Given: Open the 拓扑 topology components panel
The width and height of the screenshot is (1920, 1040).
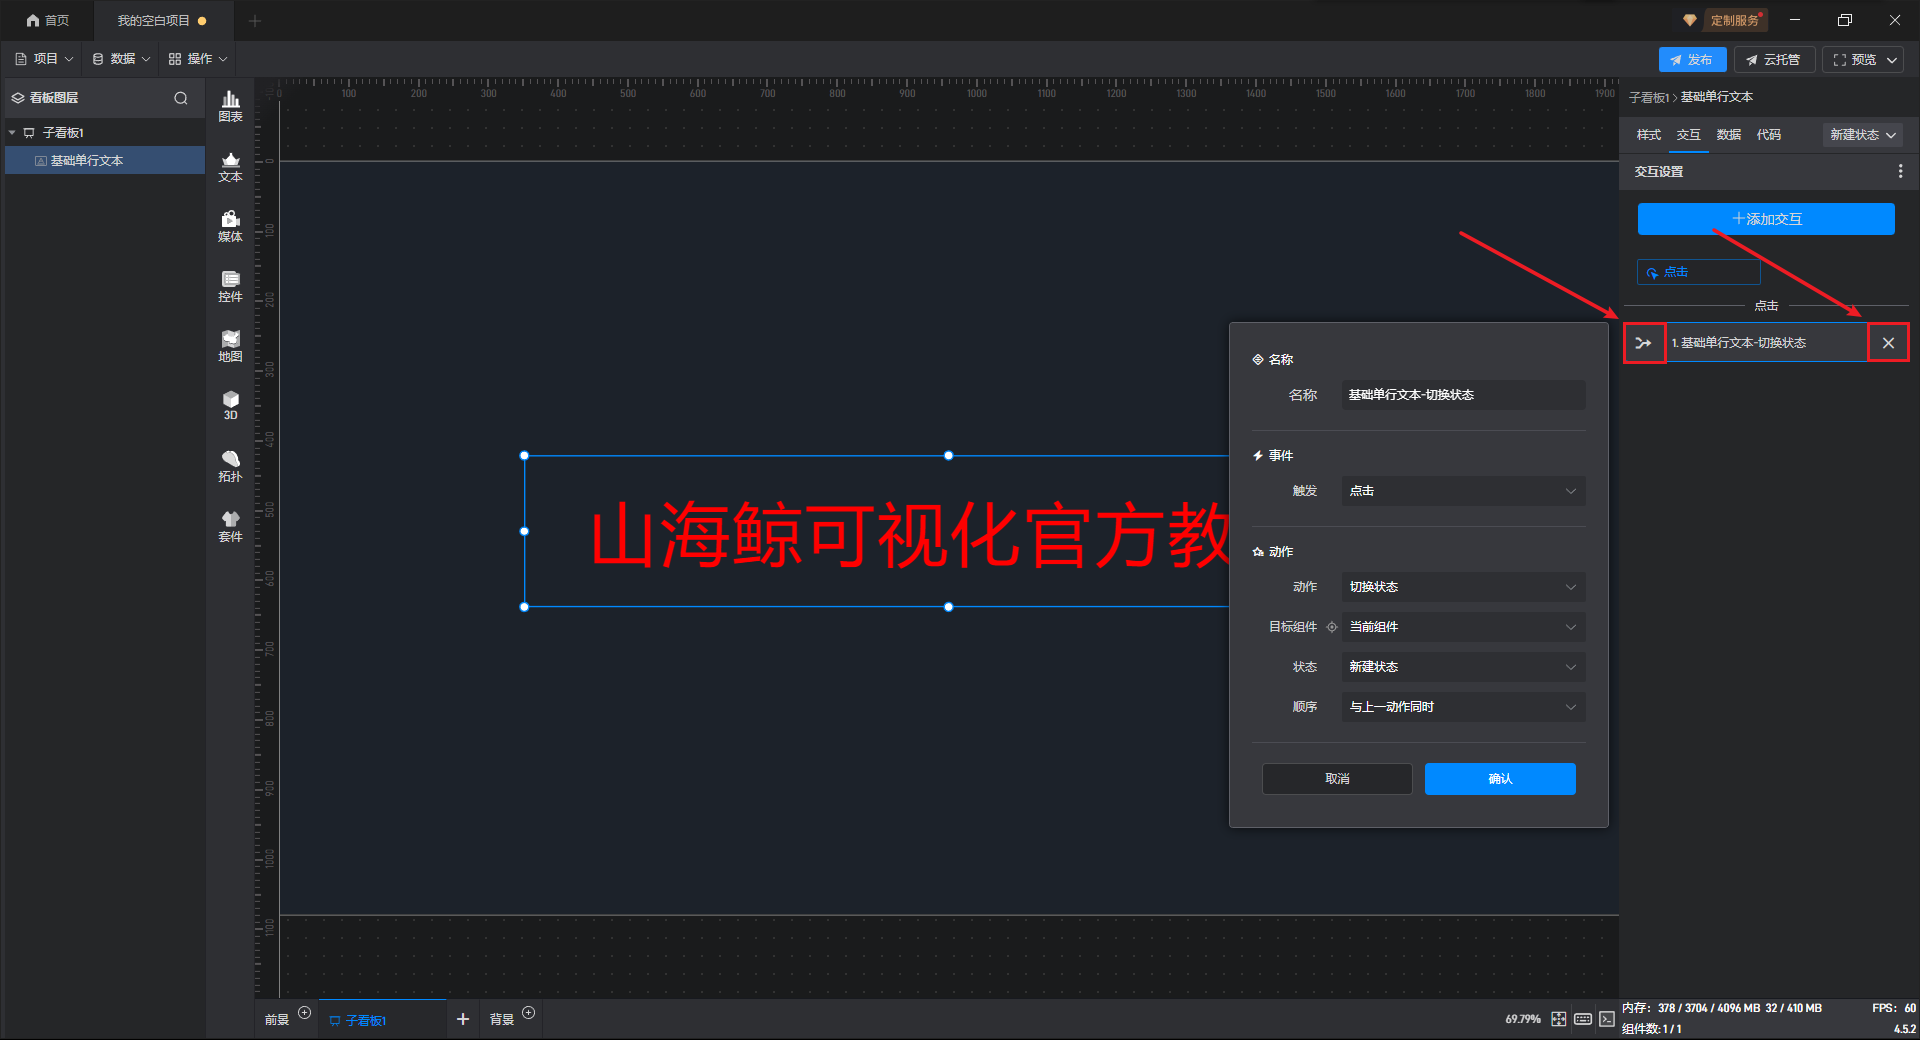Looking at the screenshot, I should [230, 466].
